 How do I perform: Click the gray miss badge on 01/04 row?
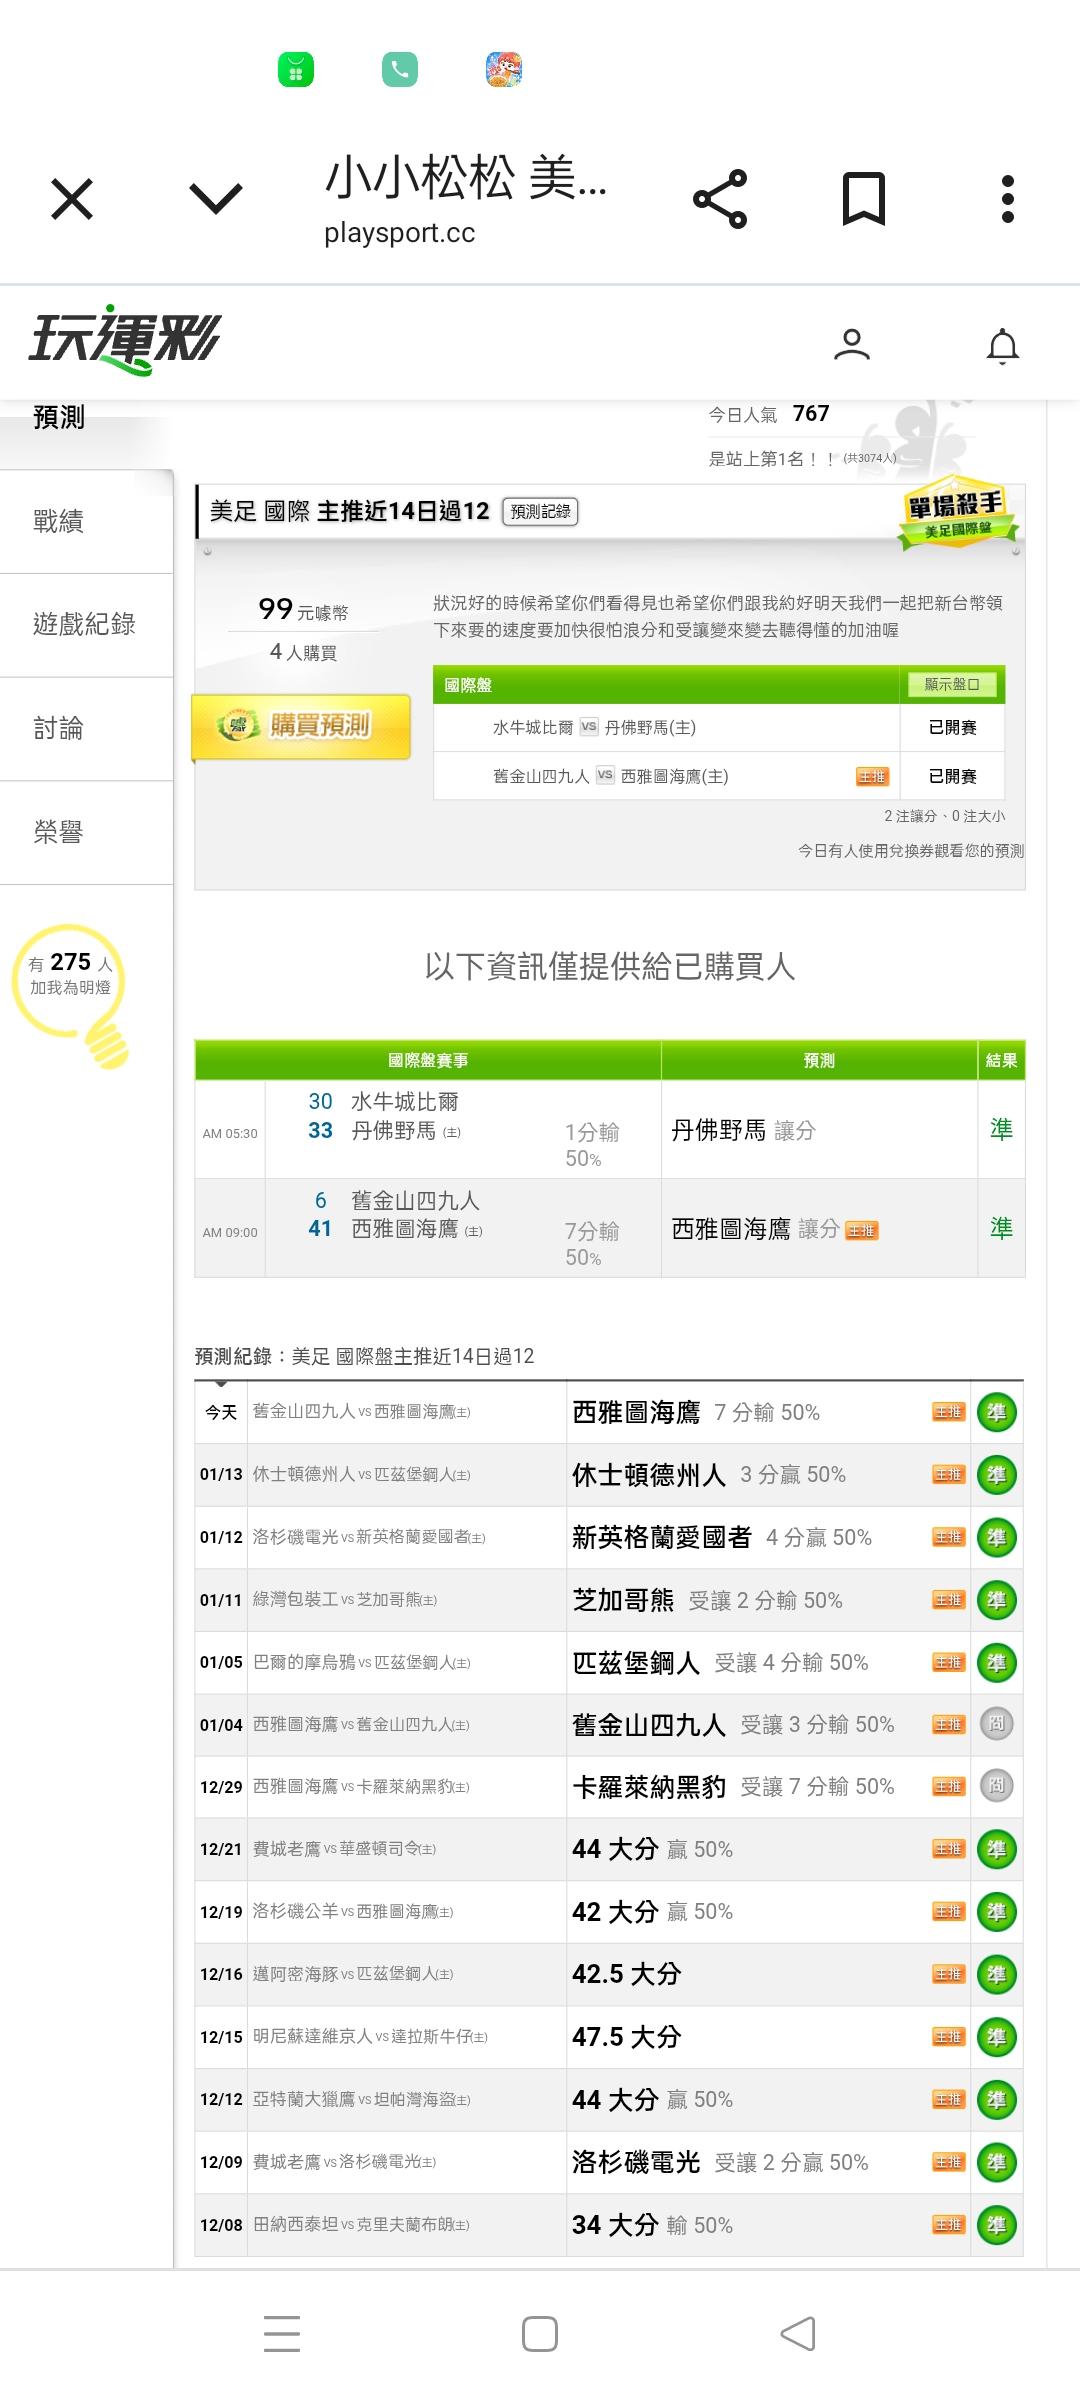[x=996, y=1724]
